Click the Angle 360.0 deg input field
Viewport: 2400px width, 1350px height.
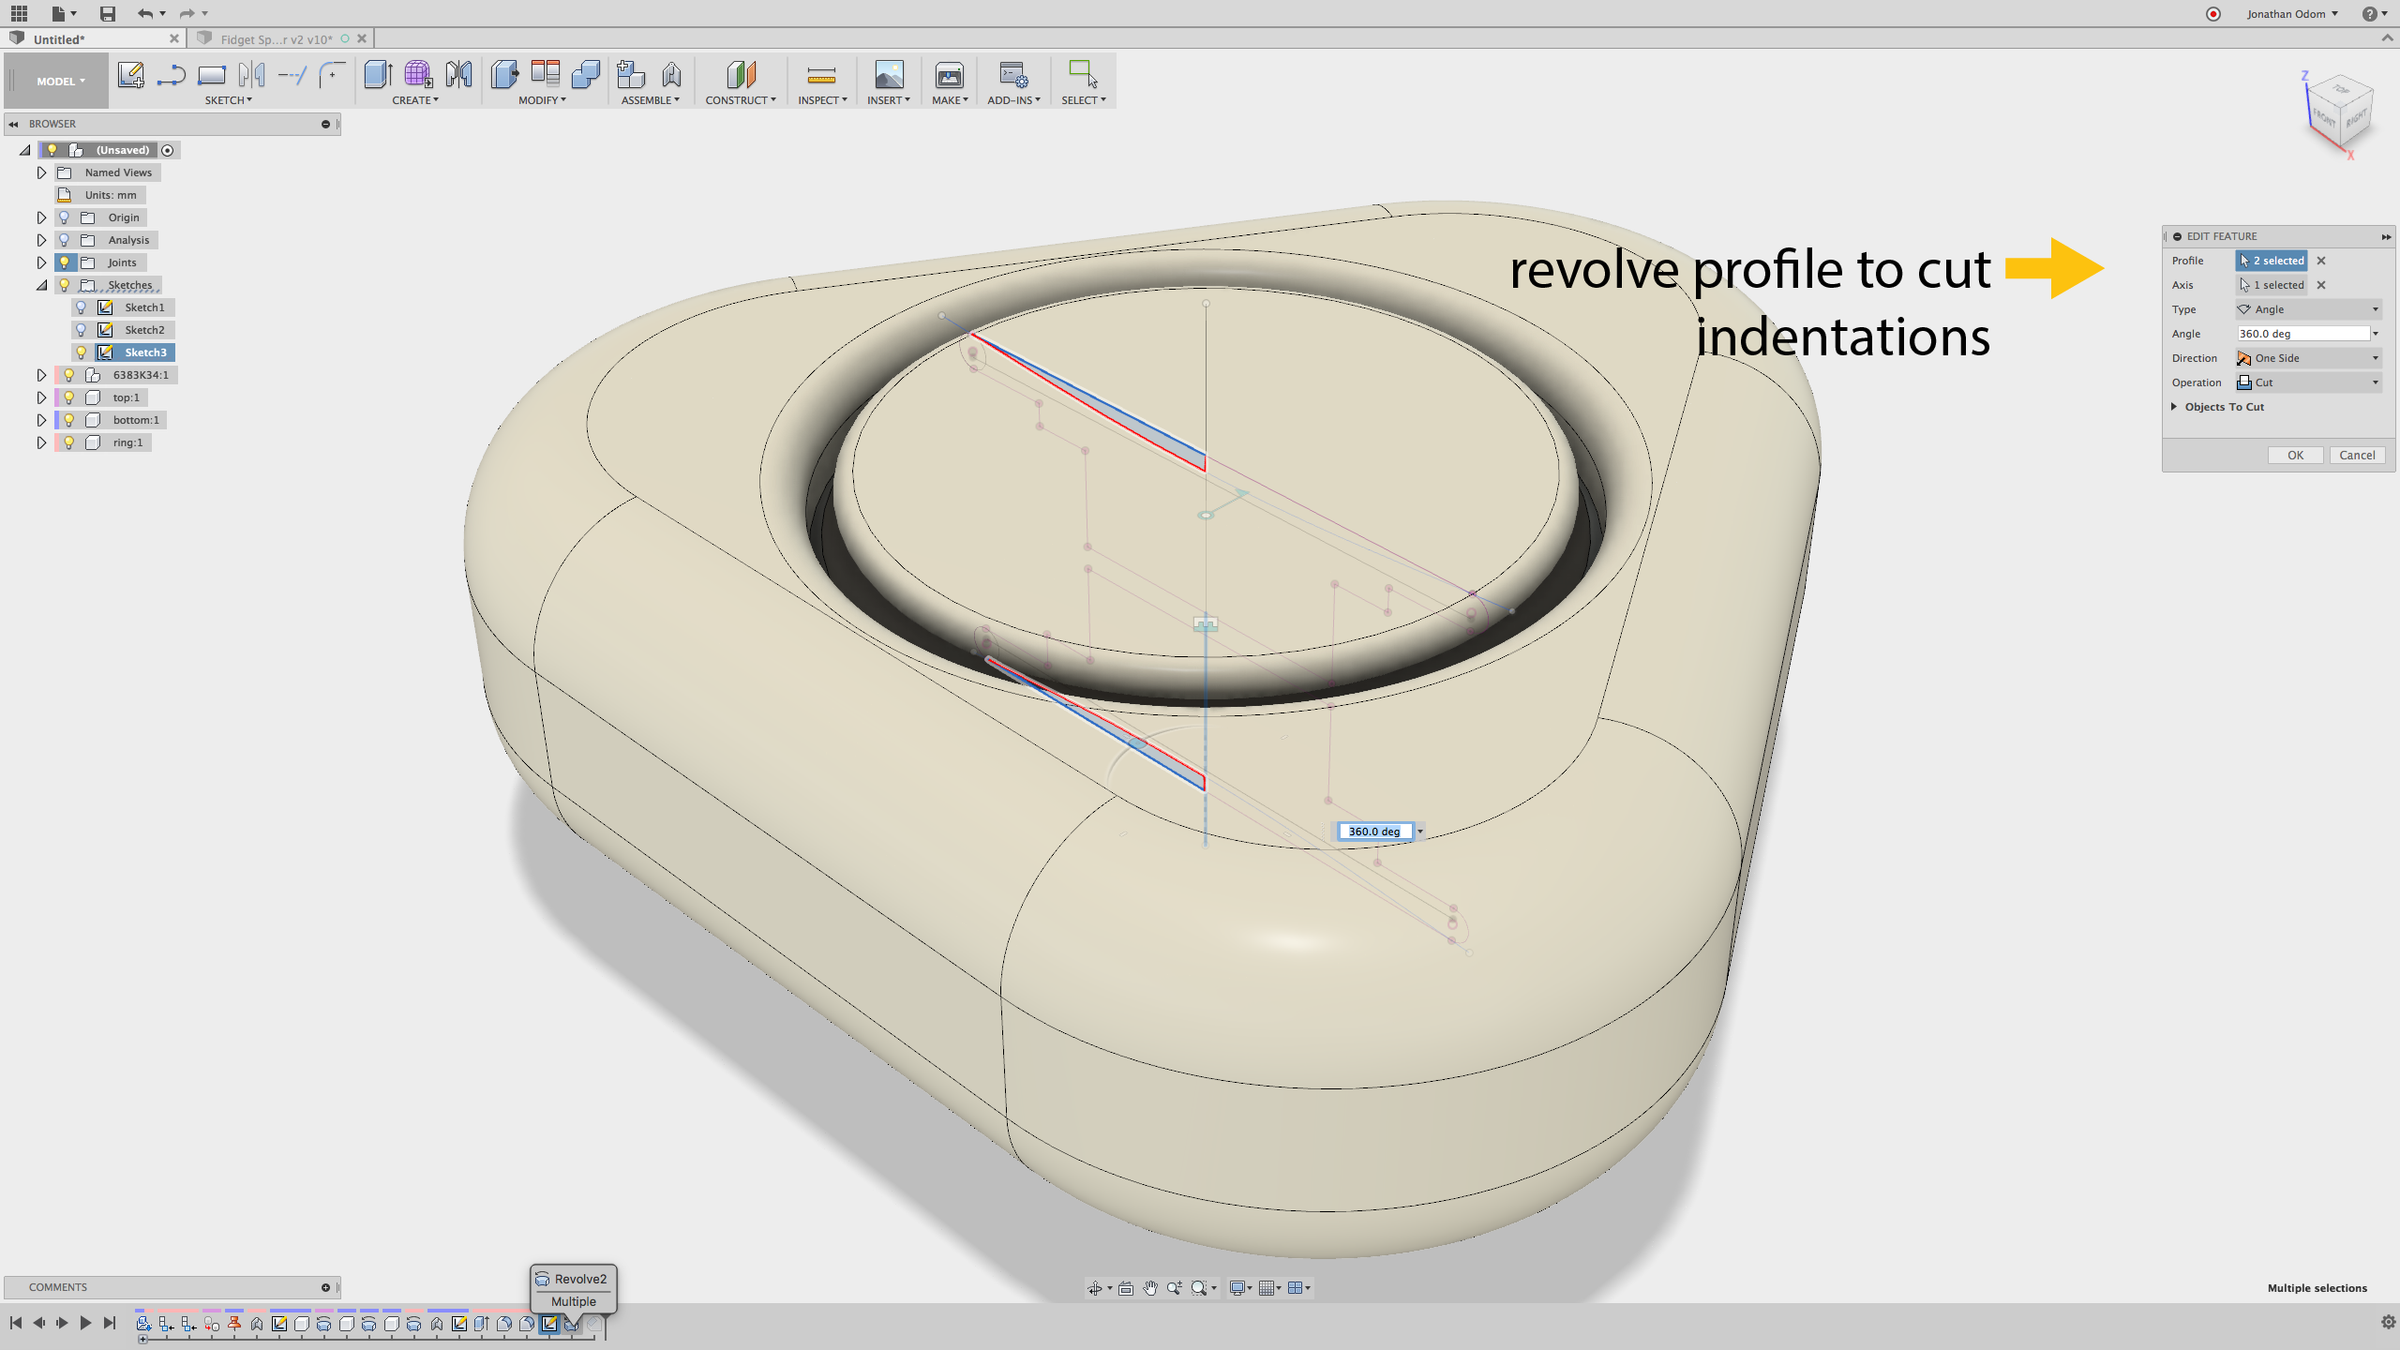[x=2302, y=334]
